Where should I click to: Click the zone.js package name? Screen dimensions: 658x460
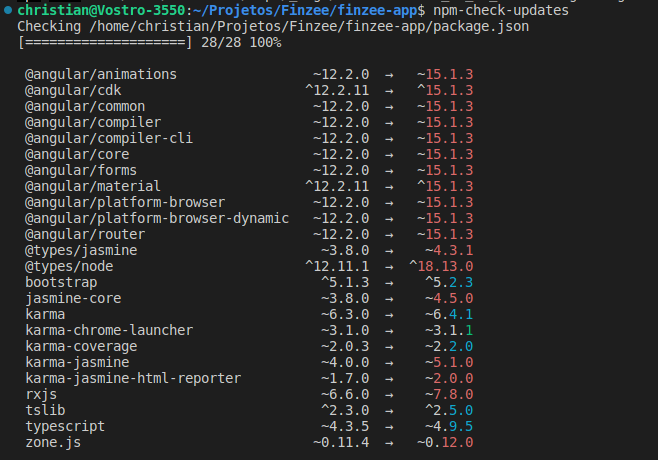(53, 442)
